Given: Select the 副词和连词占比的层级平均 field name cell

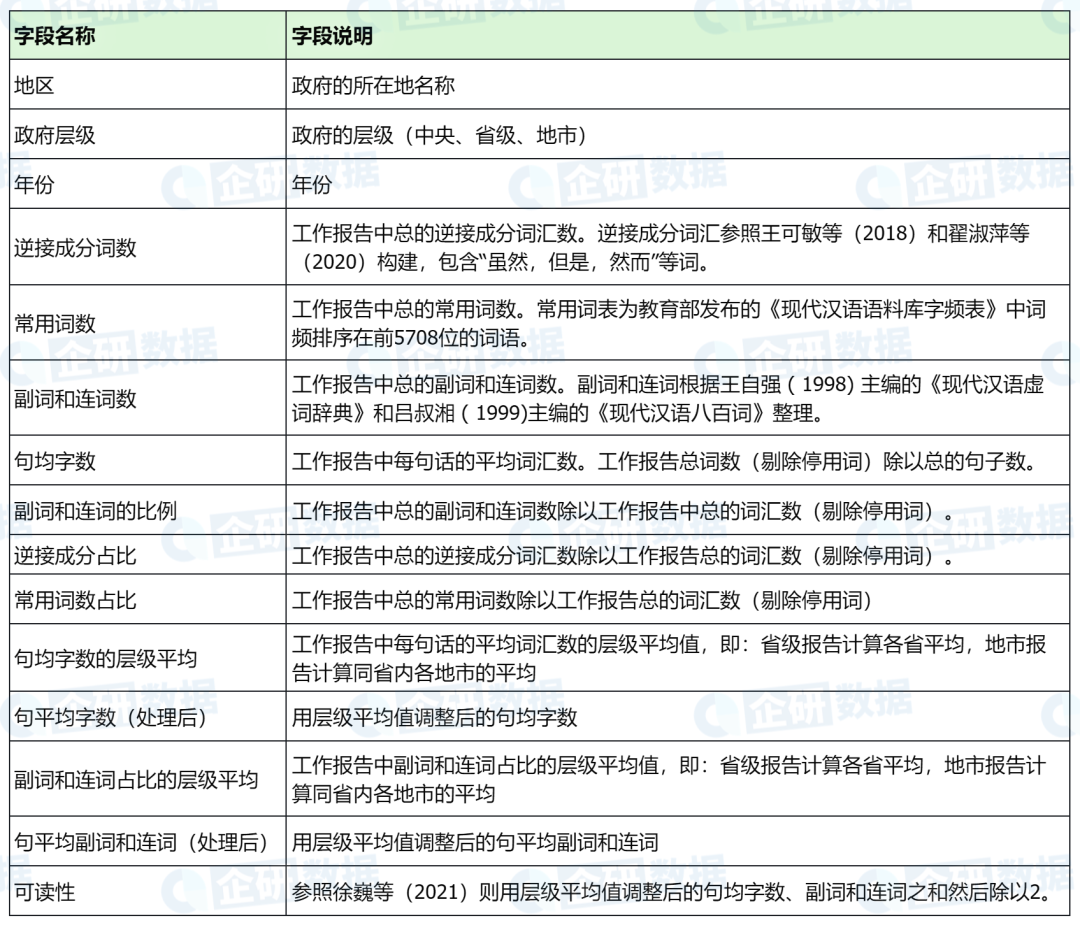Looking at the screenshot, I should (148, 779).
